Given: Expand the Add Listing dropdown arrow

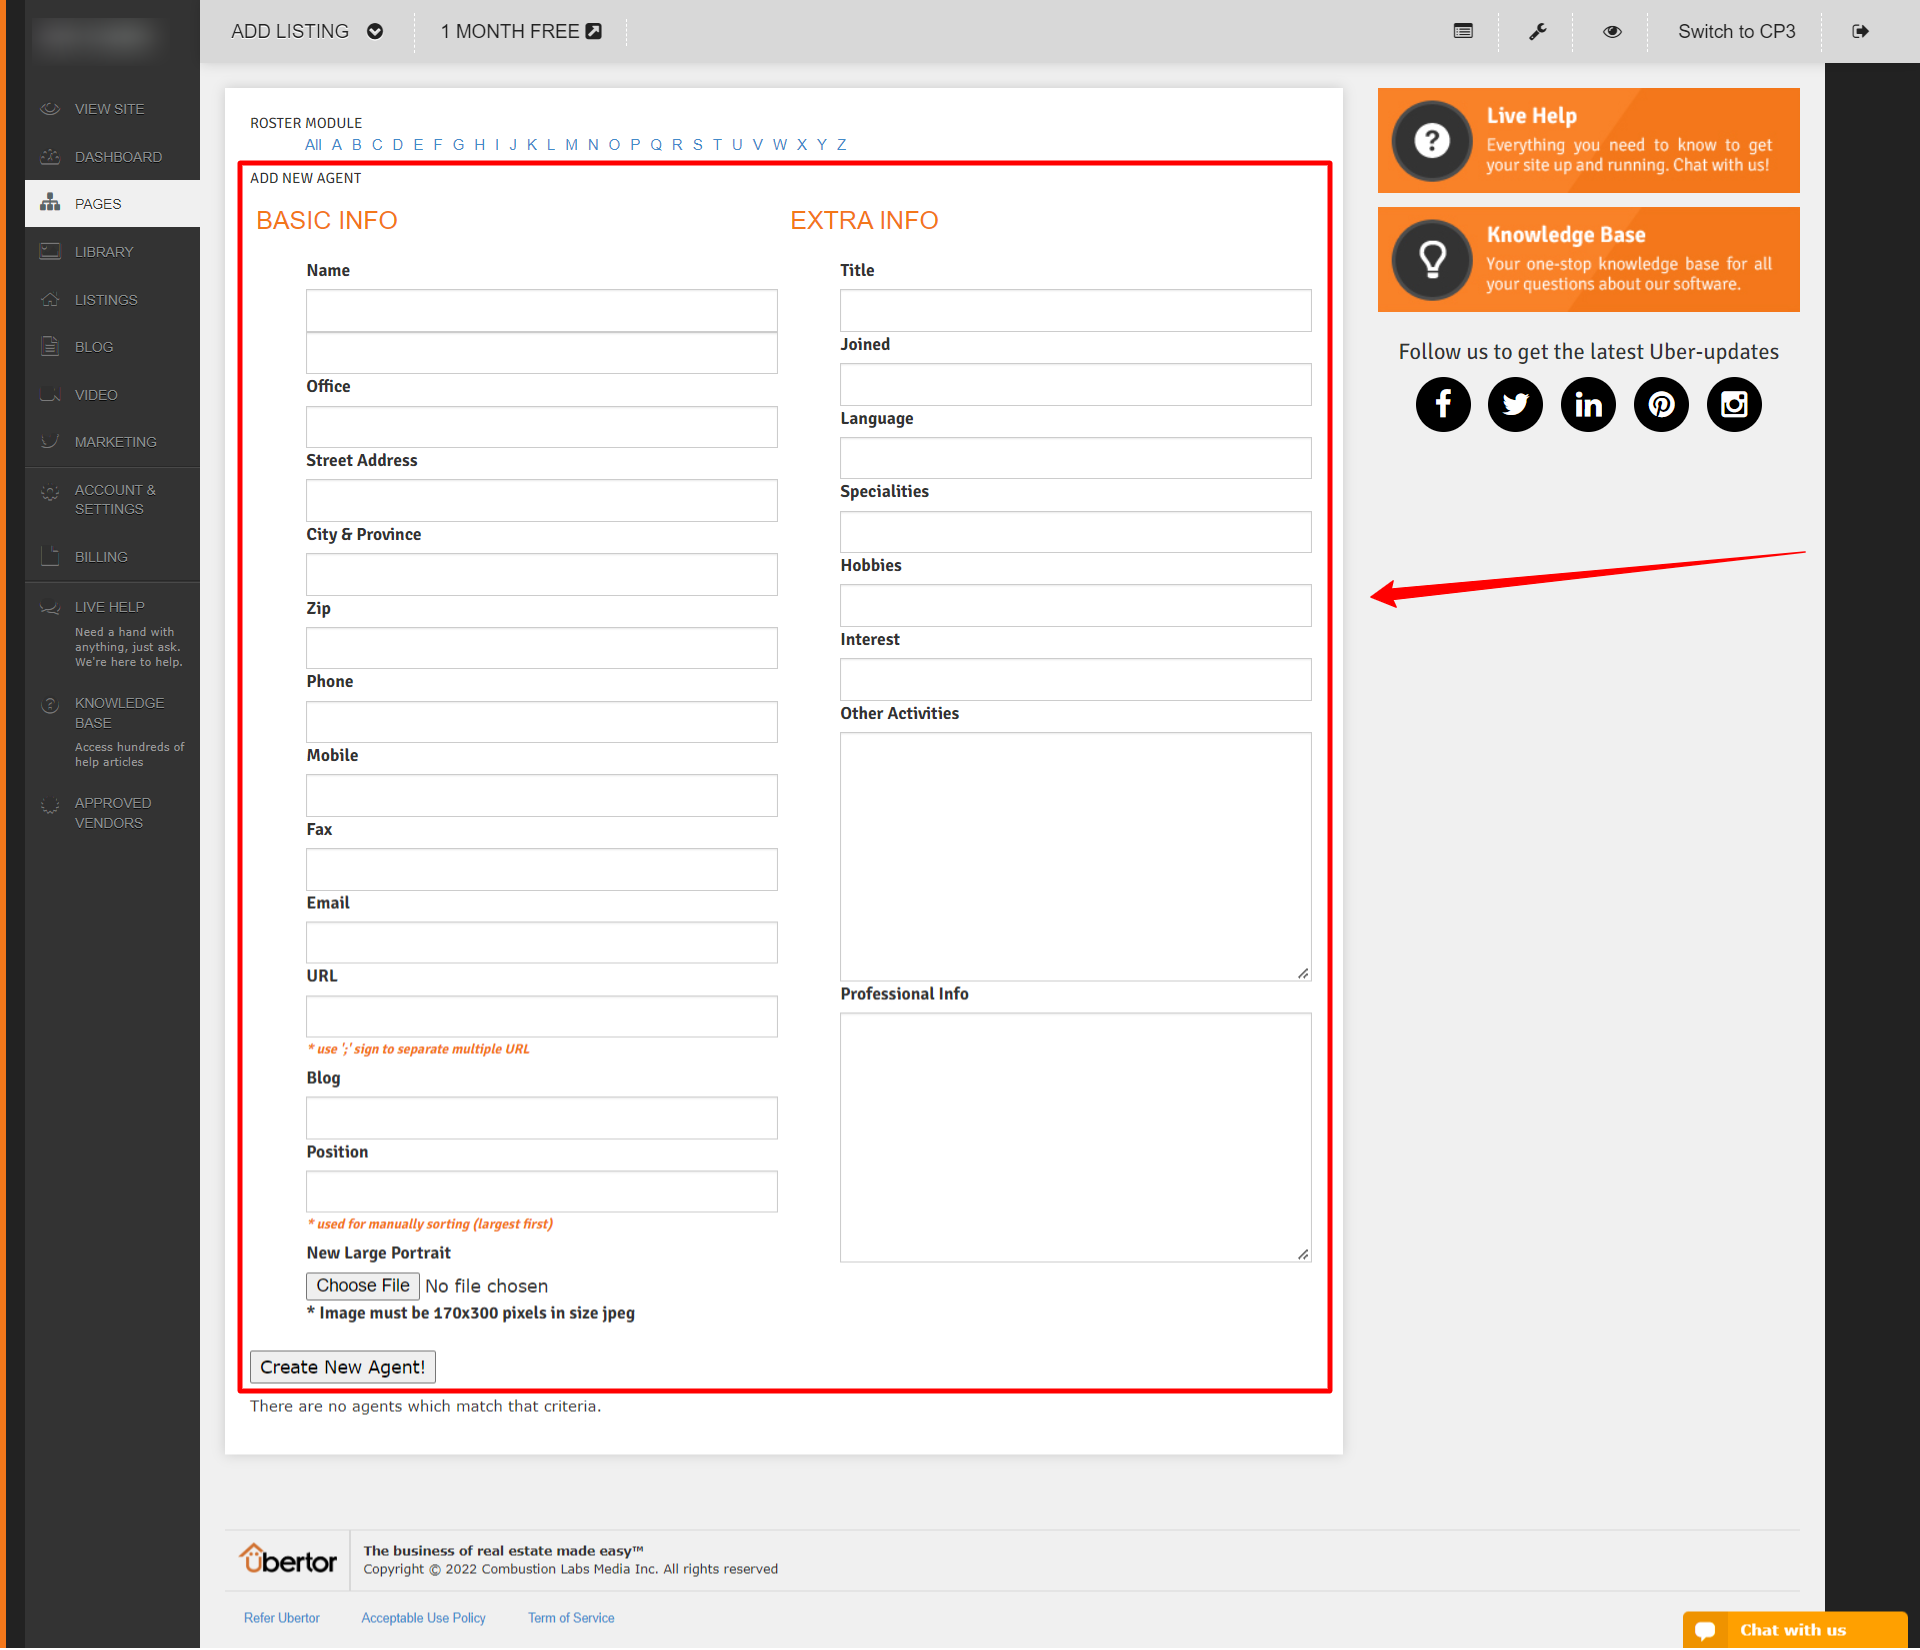Looking at the screenshot, I should (x=375, y=31).
